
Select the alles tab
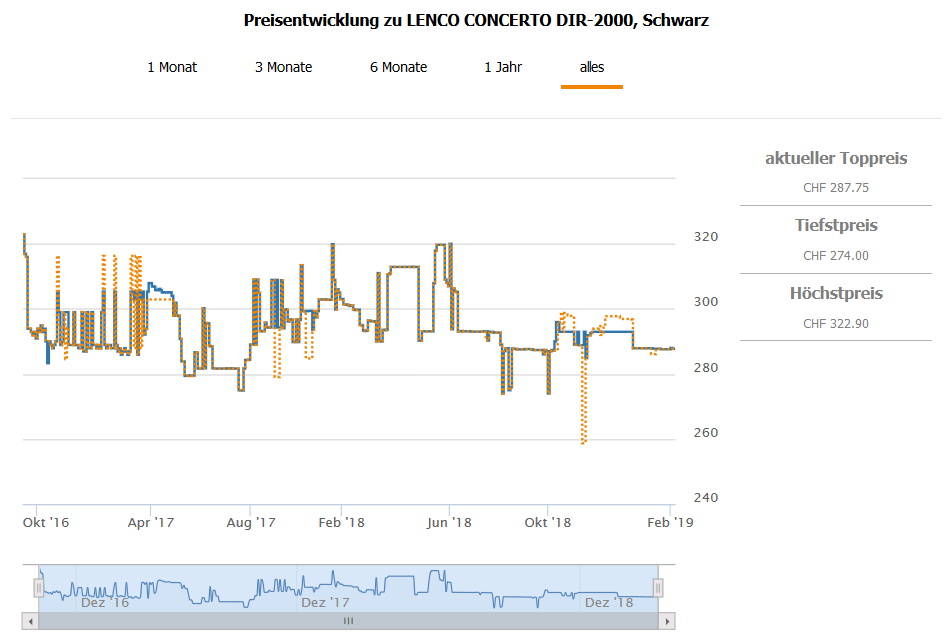tap(592, 67)
